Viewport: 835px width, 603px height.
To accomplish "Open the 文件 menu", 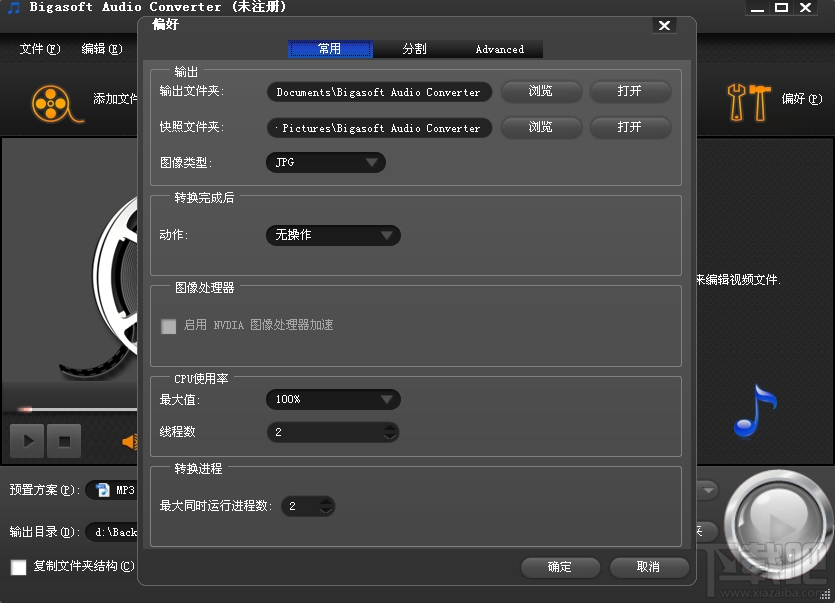I will click(x=38, y=48).
